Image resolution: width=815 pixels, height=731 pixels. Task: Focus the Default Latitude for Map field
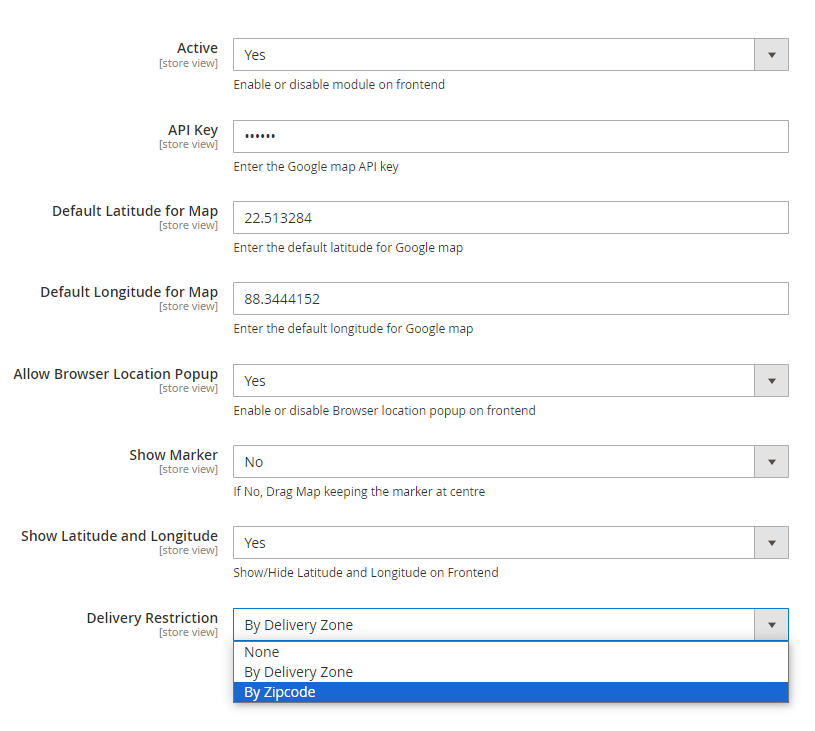[510, 217]
